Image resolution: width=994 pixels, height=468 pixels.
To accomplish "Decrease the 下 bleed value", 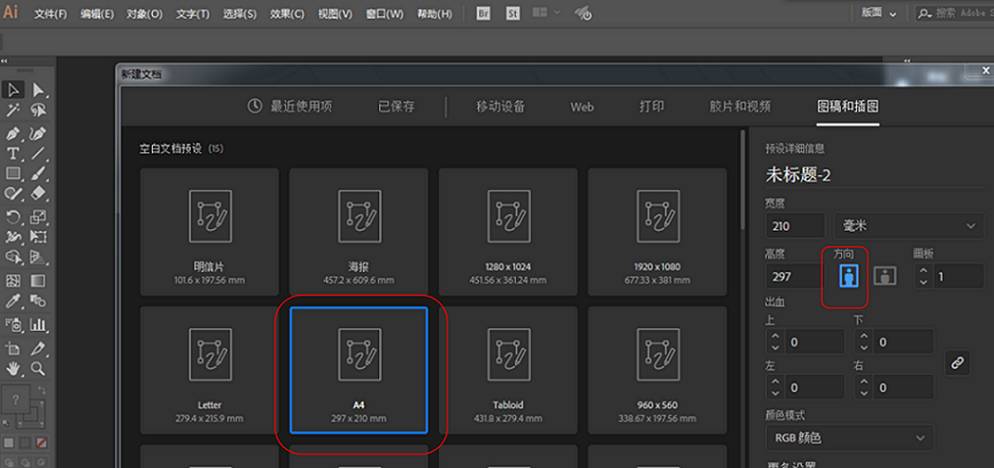I will point(863,348).
